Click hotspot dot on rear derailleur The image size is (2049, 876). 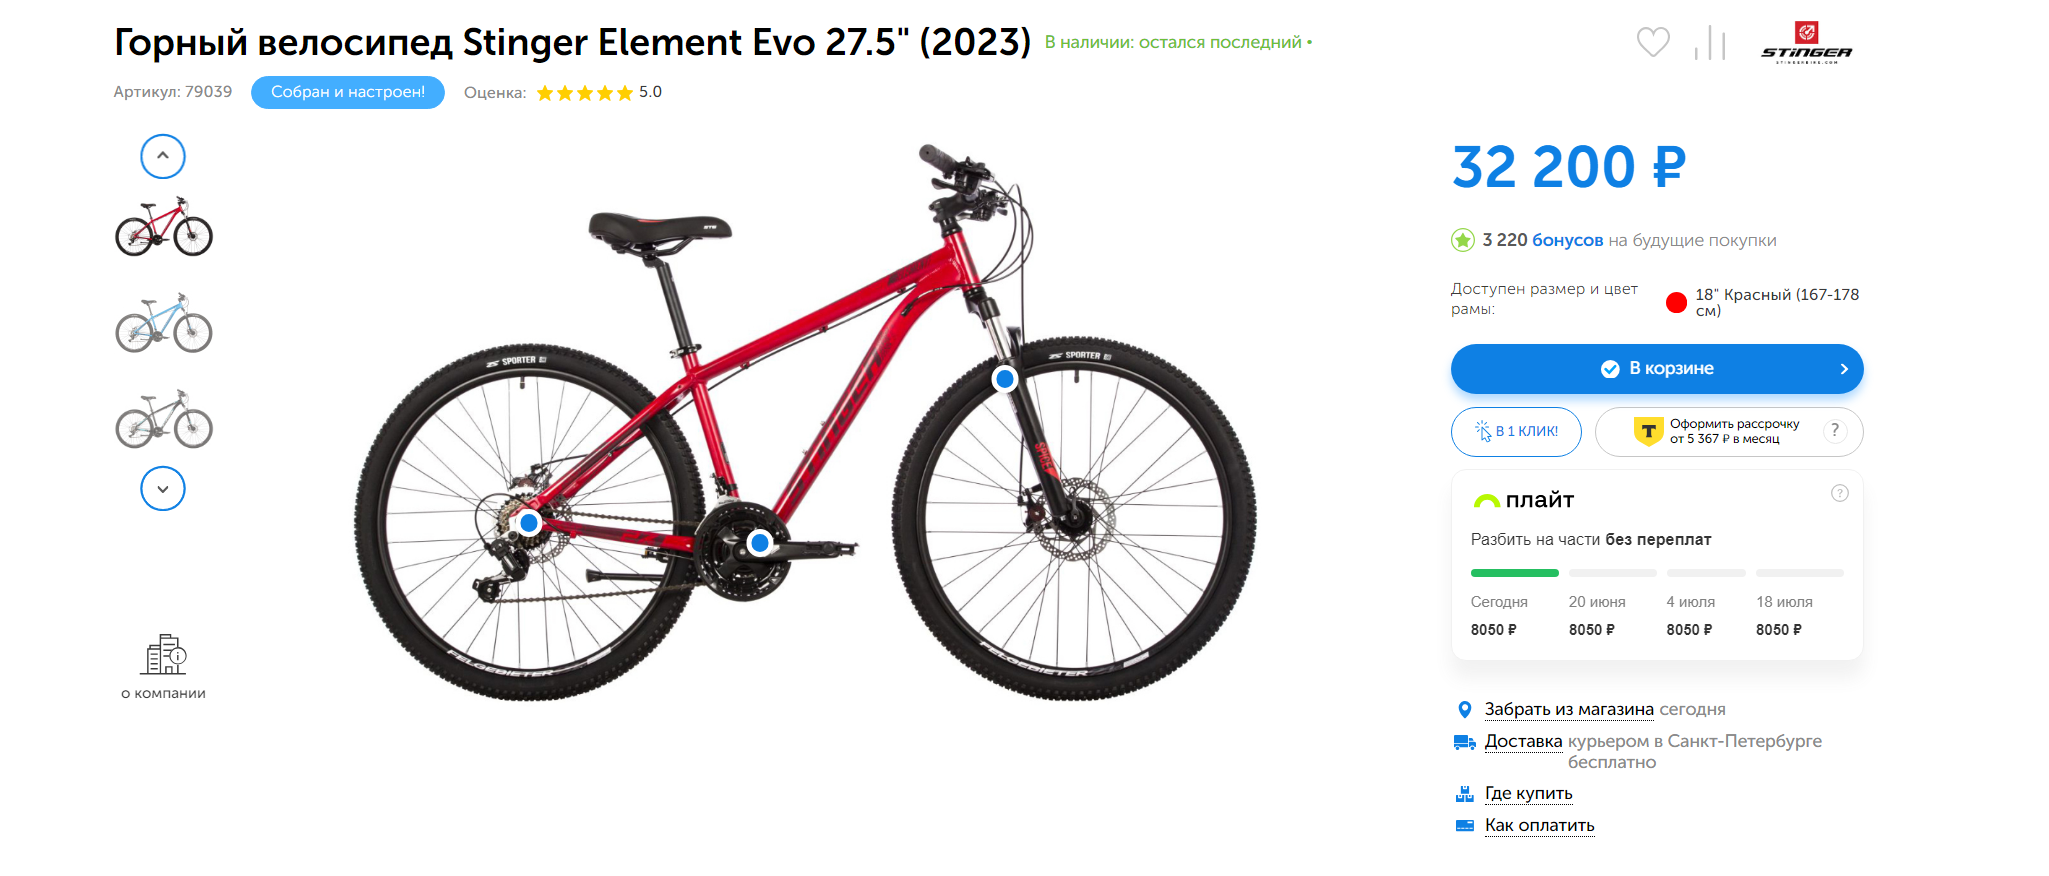tap(529, 522)
